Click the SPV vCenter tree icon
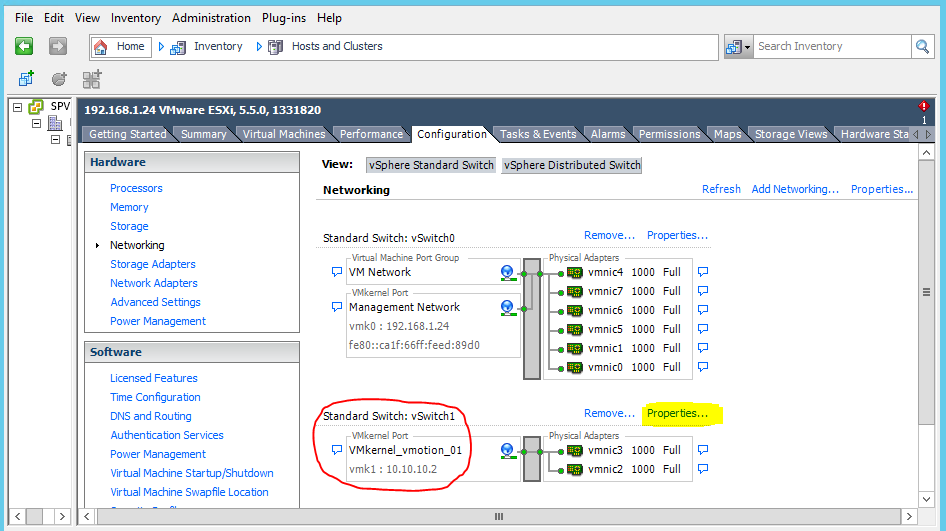The width and height of the screenshot is (946, 531). [x=36, y=107]
